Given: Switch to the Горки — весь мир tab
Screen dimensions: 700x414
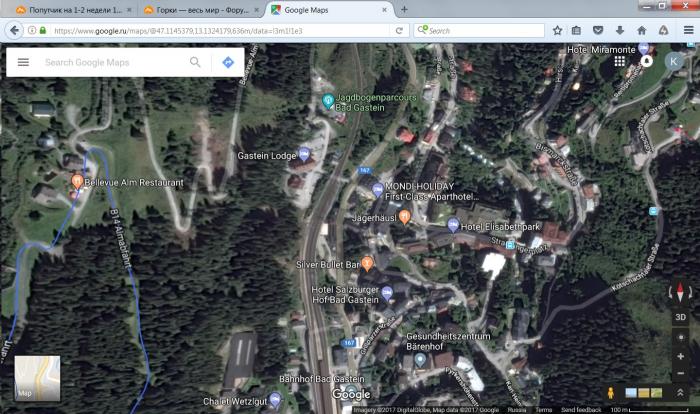Looking at the screenshot, I should click(x=199, y=10).
